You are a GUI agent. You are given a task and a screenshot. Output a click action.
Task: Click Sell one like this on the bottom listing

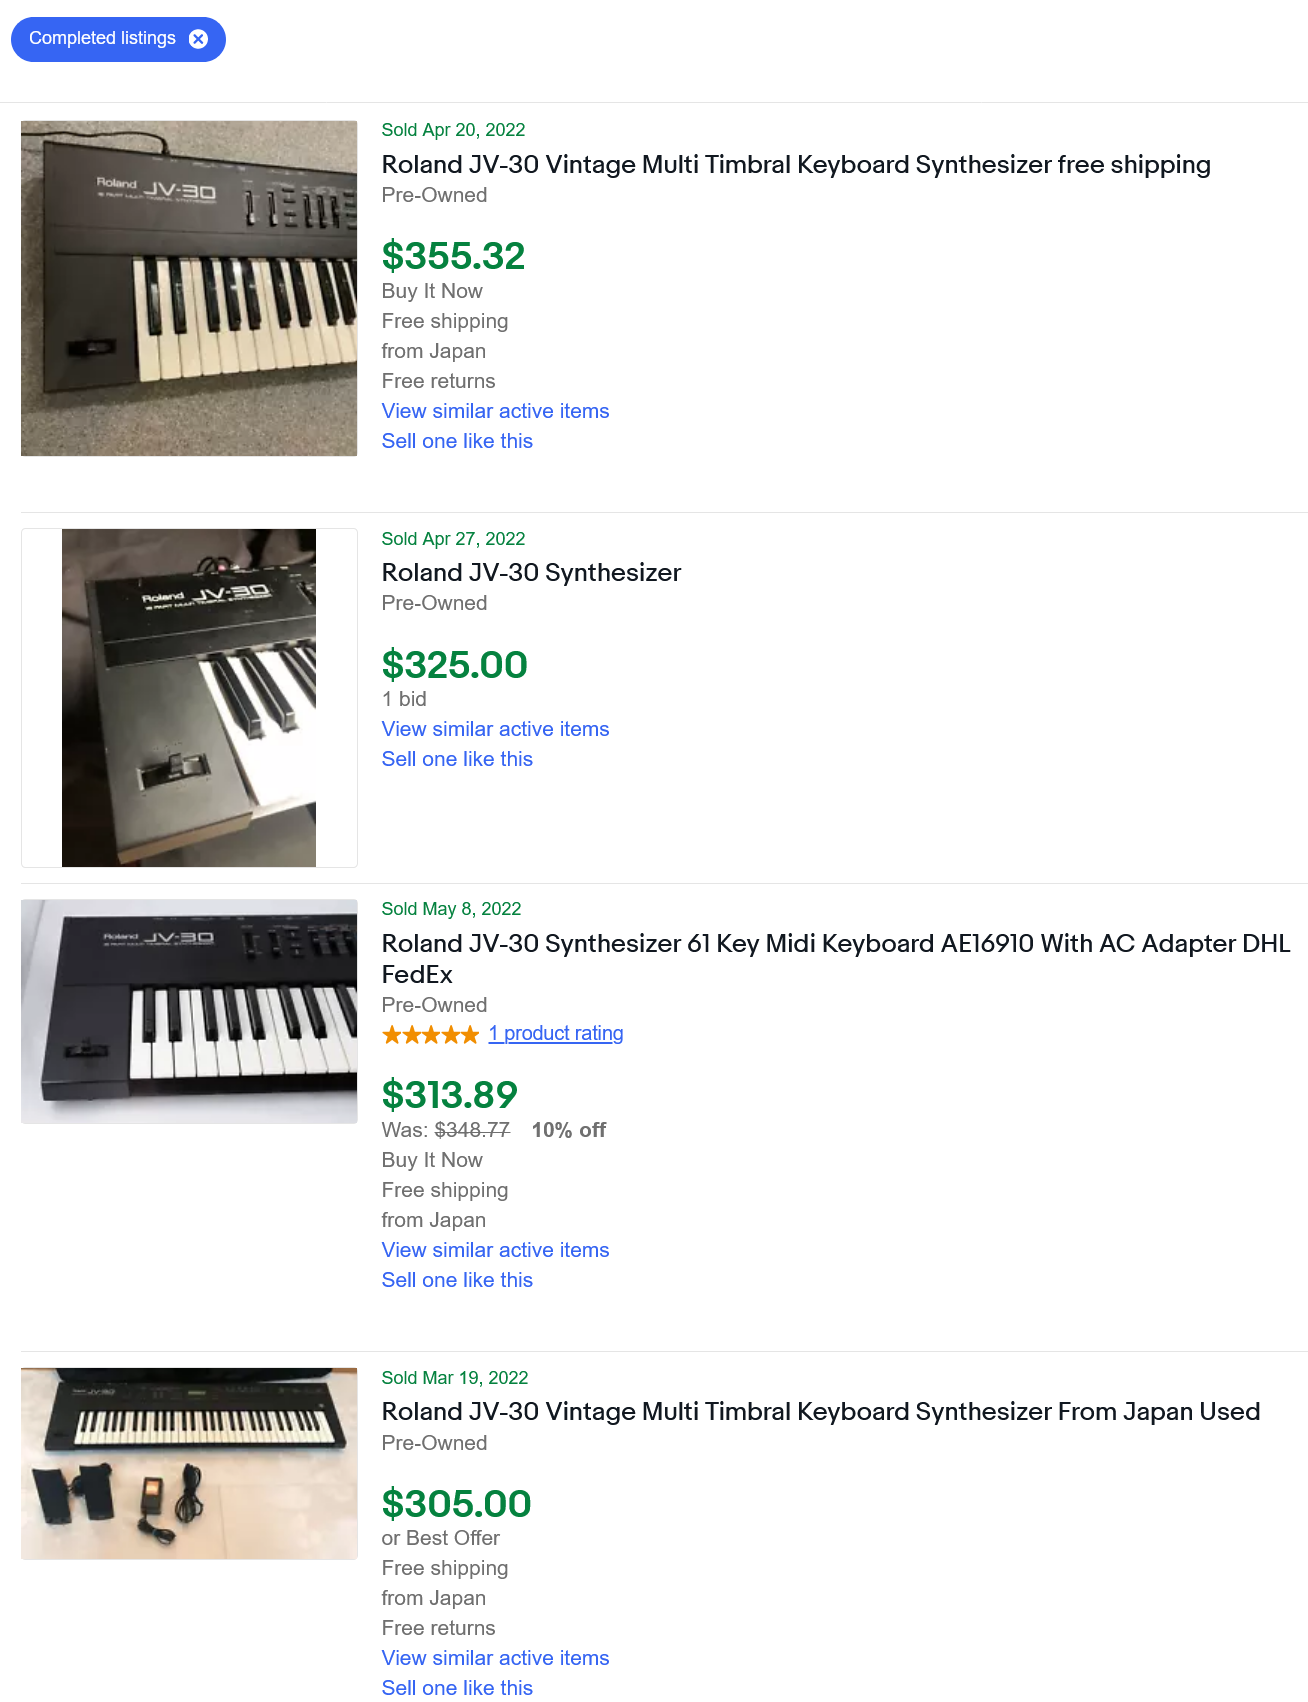click(x=457, y=1687)
